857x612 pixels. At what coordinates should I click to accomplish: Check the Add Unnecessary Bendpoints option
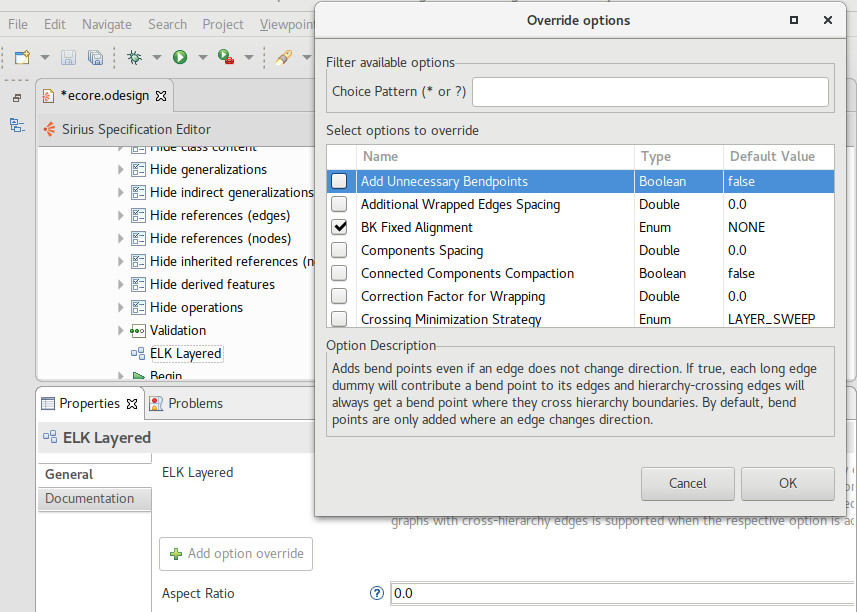point(339,181)
